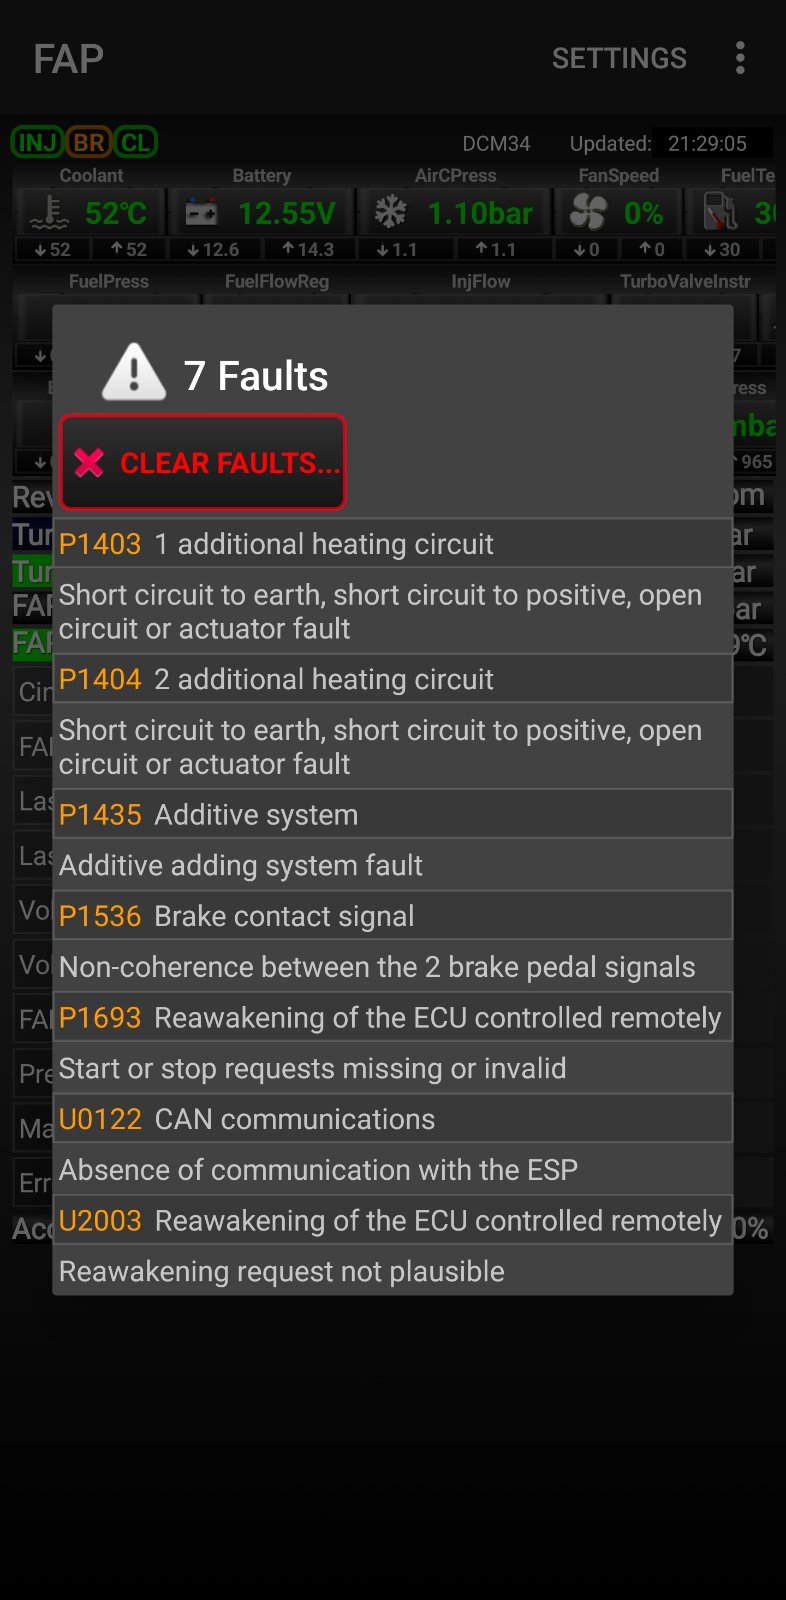Tap the coolant temperature icon
Image resolution: width=786 pixels, height=1600 pixels.
tap(49, 213)
